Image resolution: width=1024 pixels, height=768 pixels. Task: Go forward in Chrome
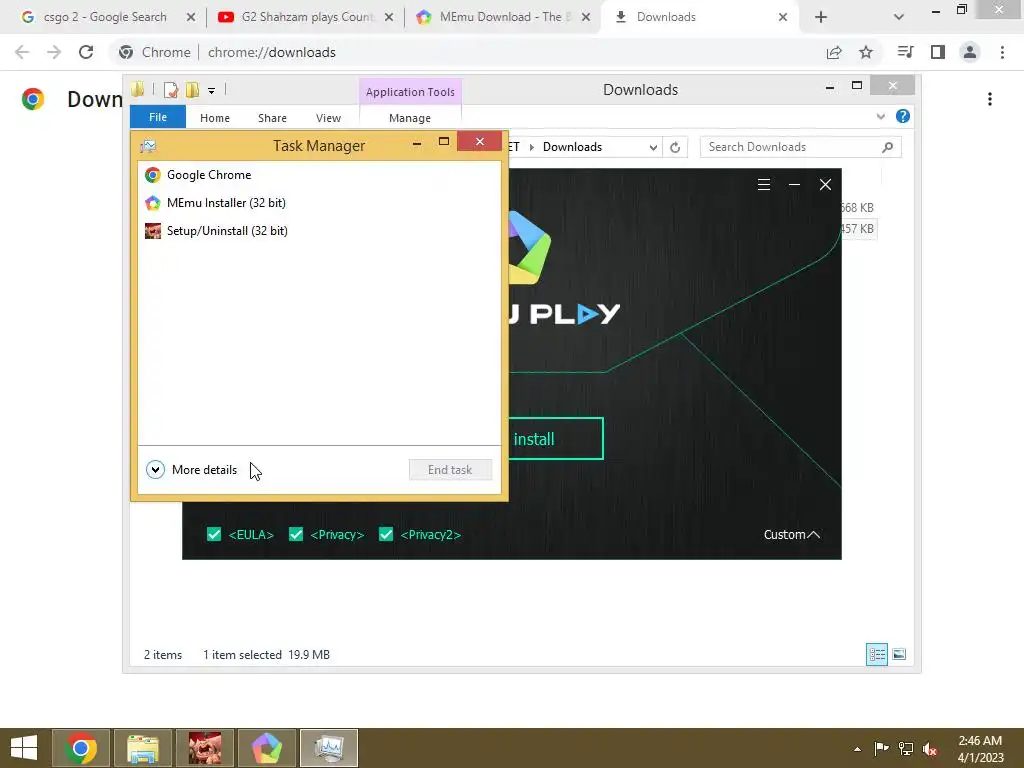pos(54,52)
